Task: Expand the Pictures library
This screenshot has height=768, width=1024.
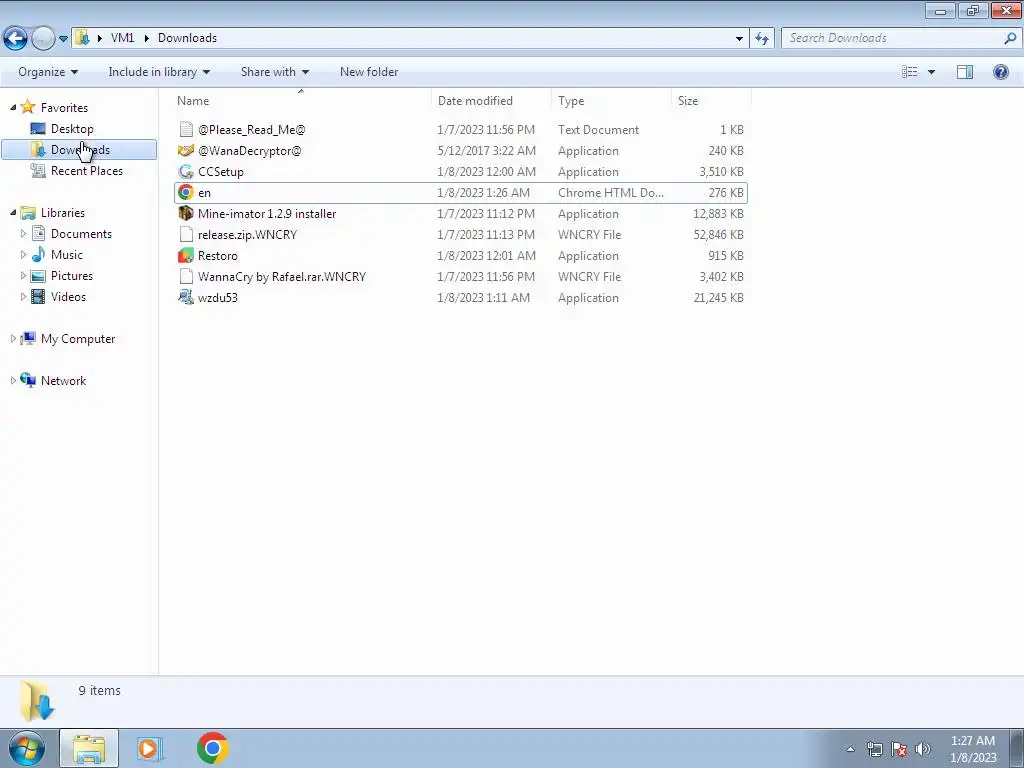Action: click(x=24, y=276)
